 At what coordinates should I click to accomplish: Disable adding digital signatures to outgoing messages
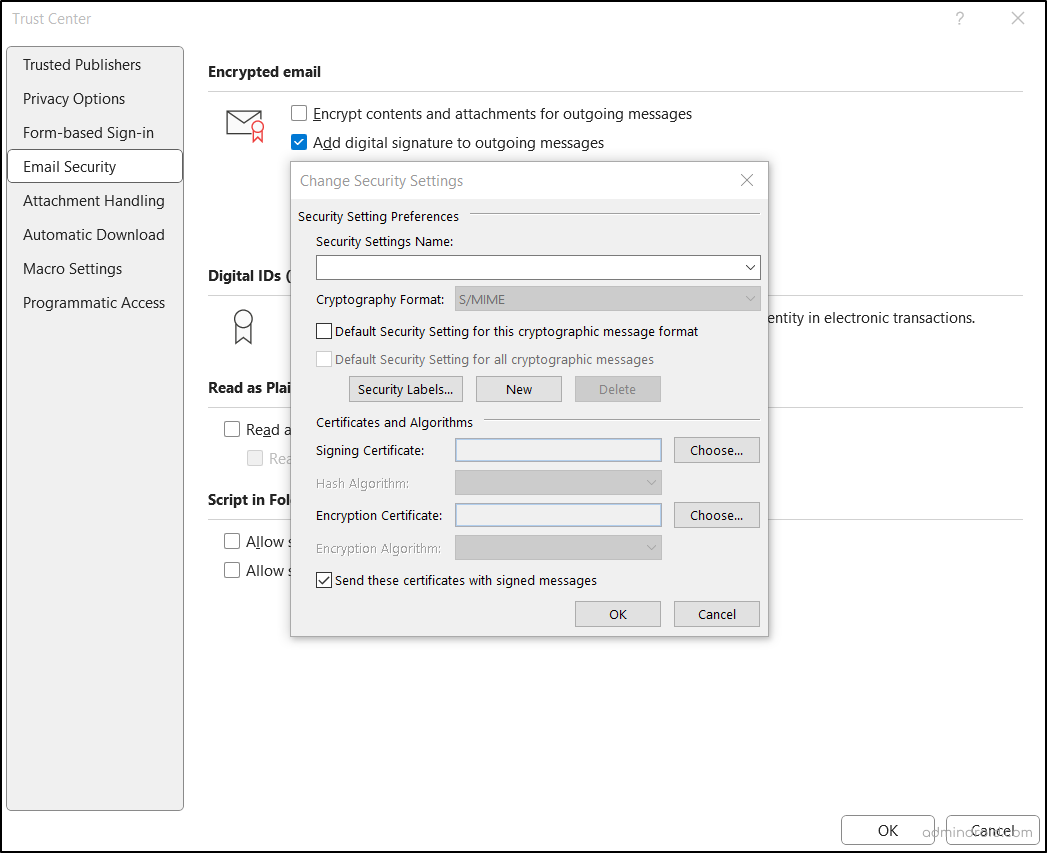coord(298,142)
